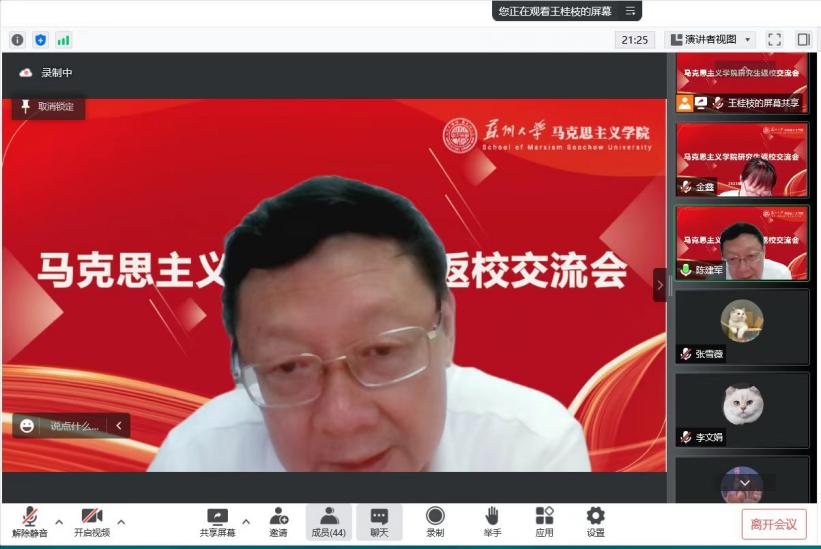Click muted mic icon beside 张雪薇

tap(686, 354)
